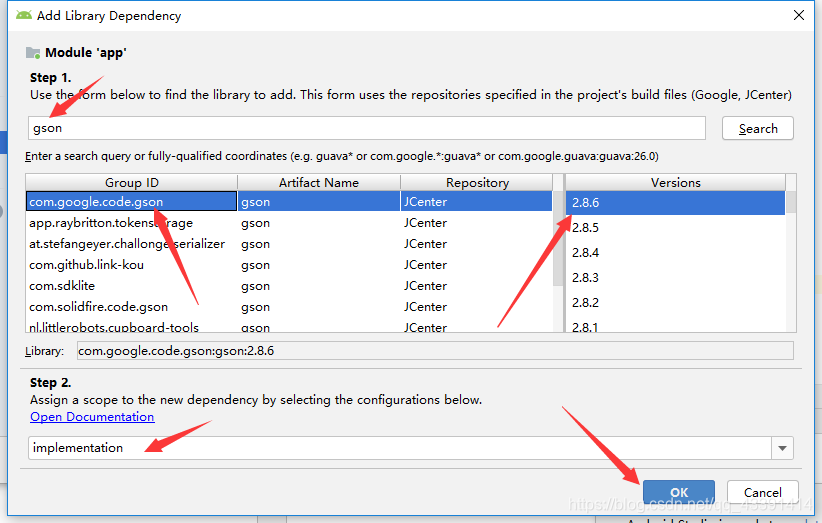The height and width of the screenshot is (523, 822).
Task: Click the Versions column header
Action: [x=675, y=182]
